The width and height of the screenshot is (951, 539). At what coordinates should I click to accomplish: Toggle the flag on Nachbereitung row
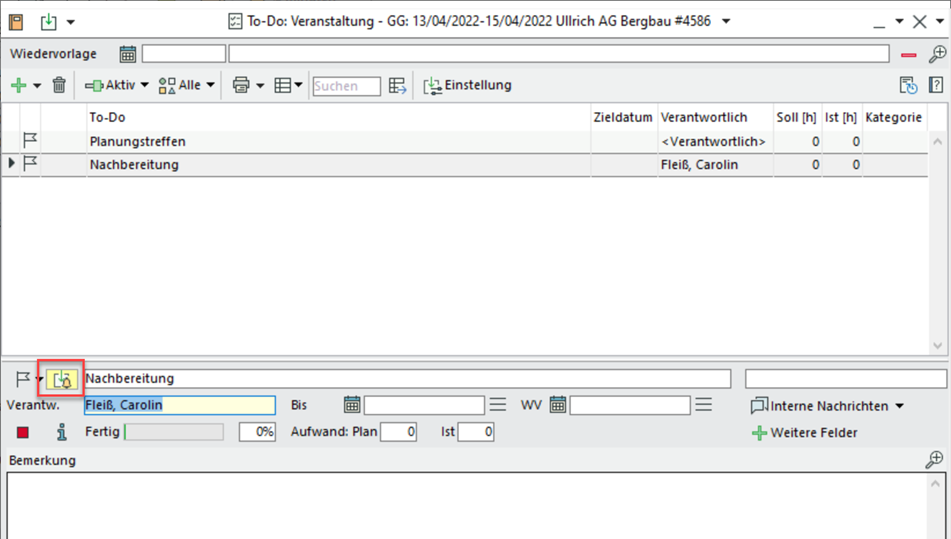point(30,164)
